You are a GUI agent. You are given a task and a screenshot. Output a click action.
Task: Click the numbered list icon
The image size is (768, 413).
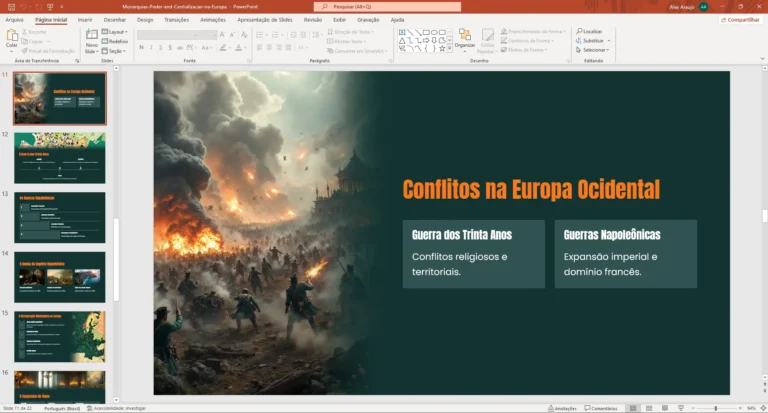click(277, 35)
